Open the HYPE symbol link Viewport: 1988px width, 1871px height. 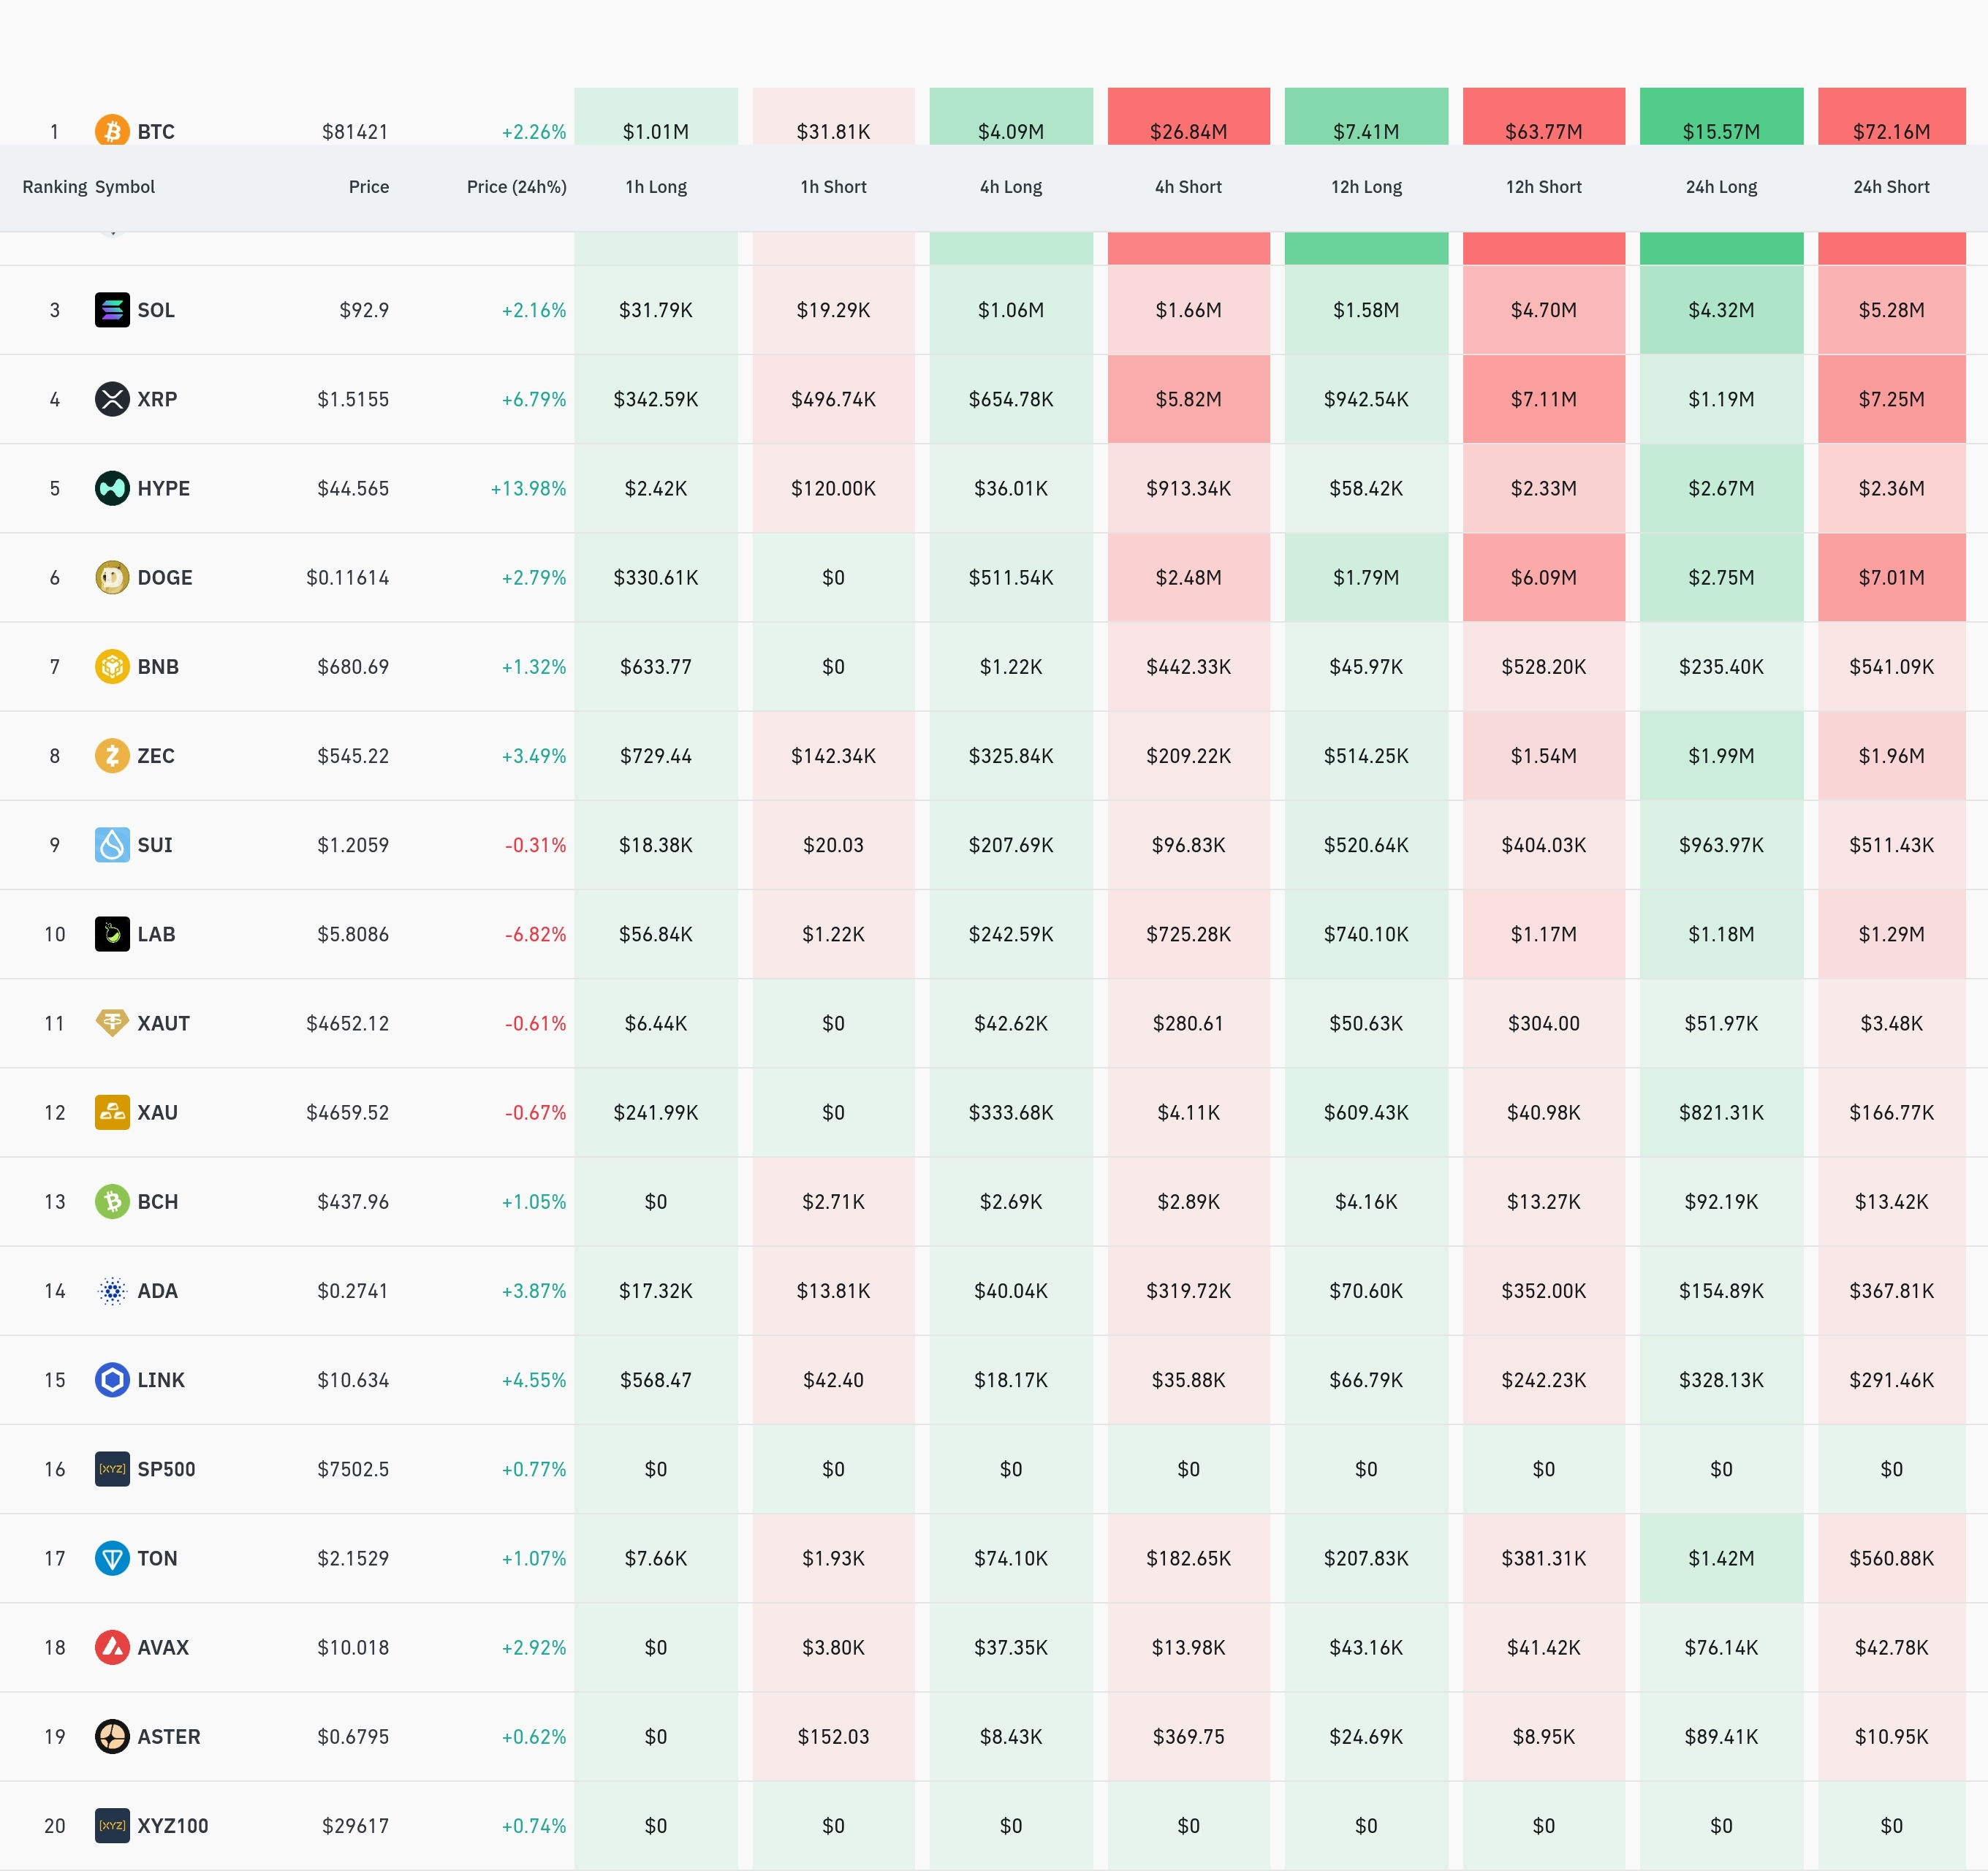163,488
